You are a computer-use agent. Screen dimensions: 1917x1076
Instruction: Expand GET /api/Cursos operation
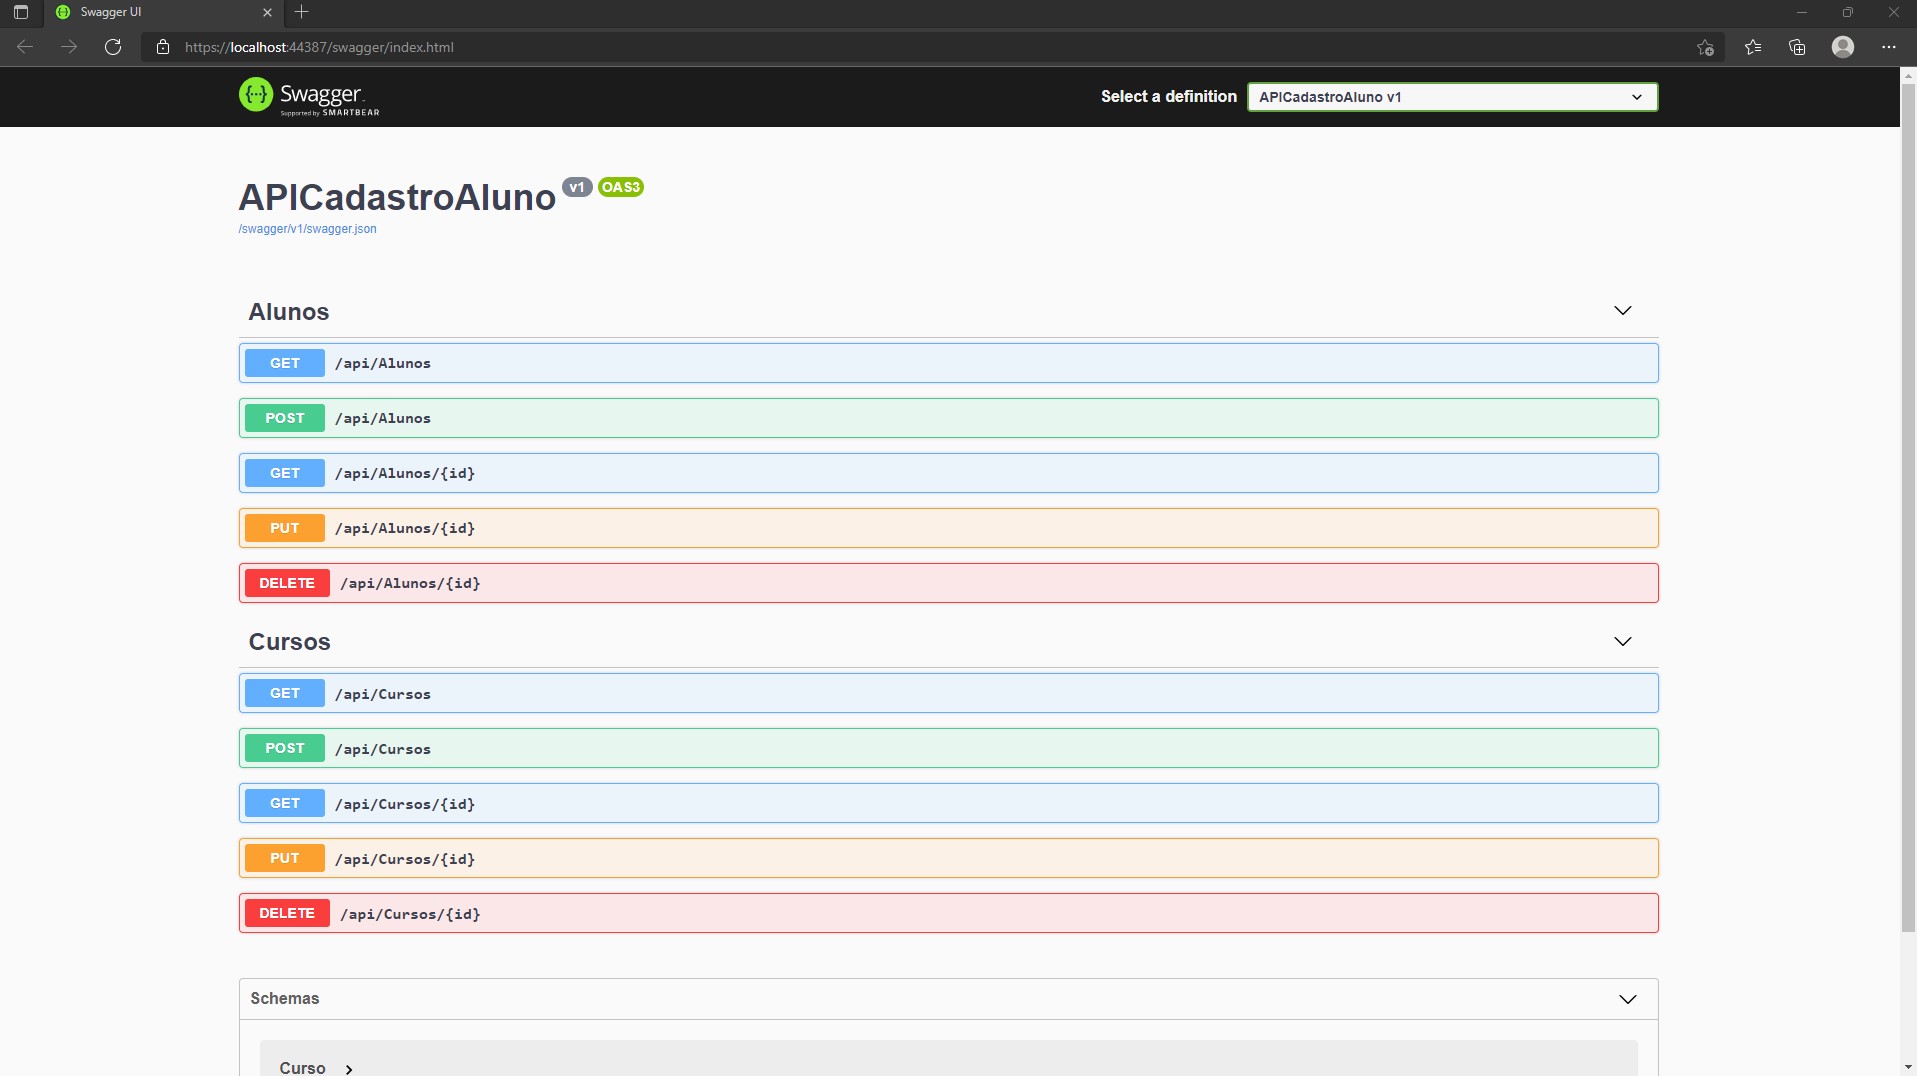948,693
